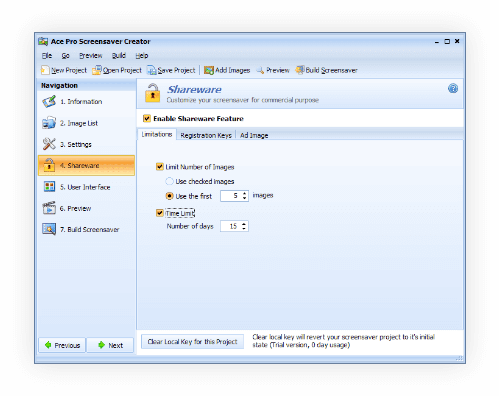Open the Help menu
Screen dimensions: 499x396
tap(142, 56)
